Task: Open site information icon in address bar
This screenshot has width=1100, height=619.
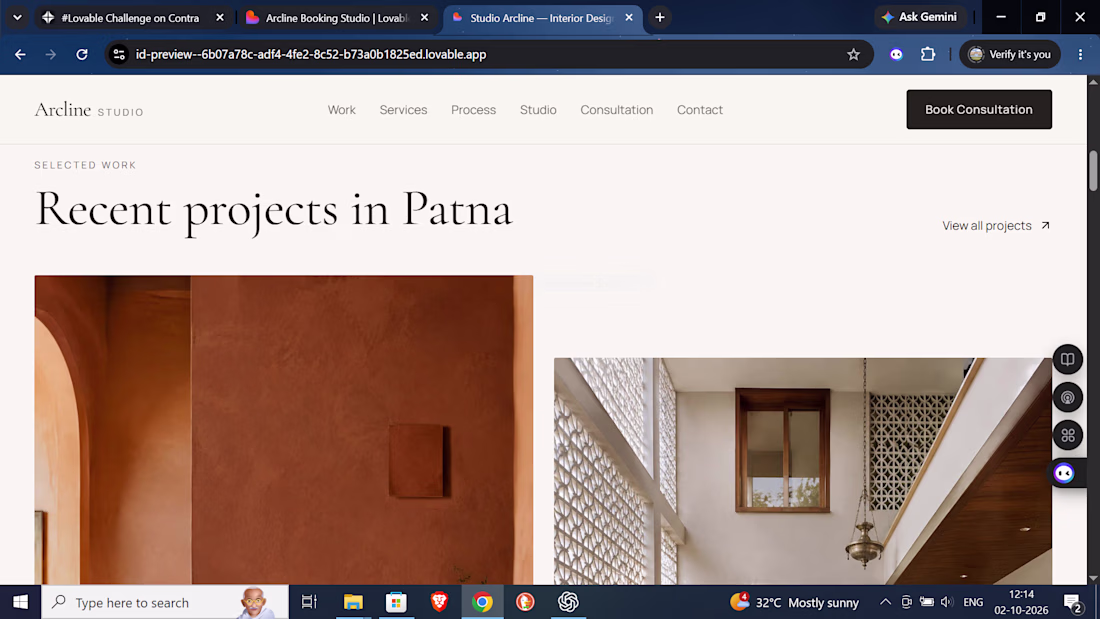Action: (119, 54)
